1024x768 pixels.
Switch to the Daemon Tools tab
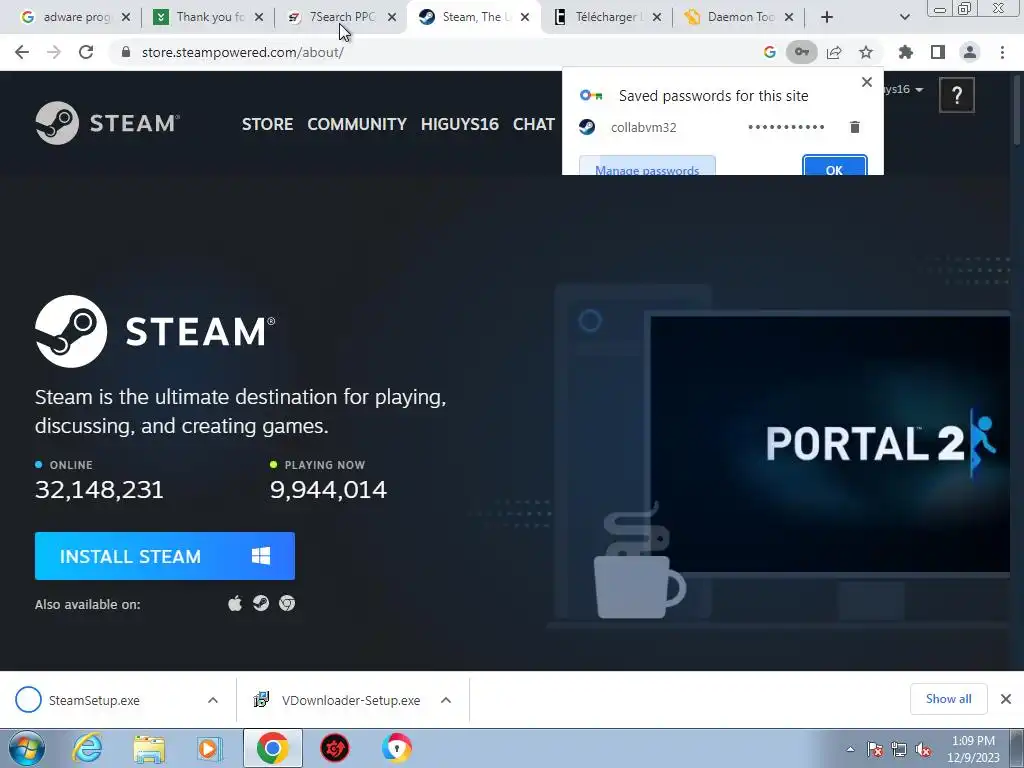coord(739,17)
